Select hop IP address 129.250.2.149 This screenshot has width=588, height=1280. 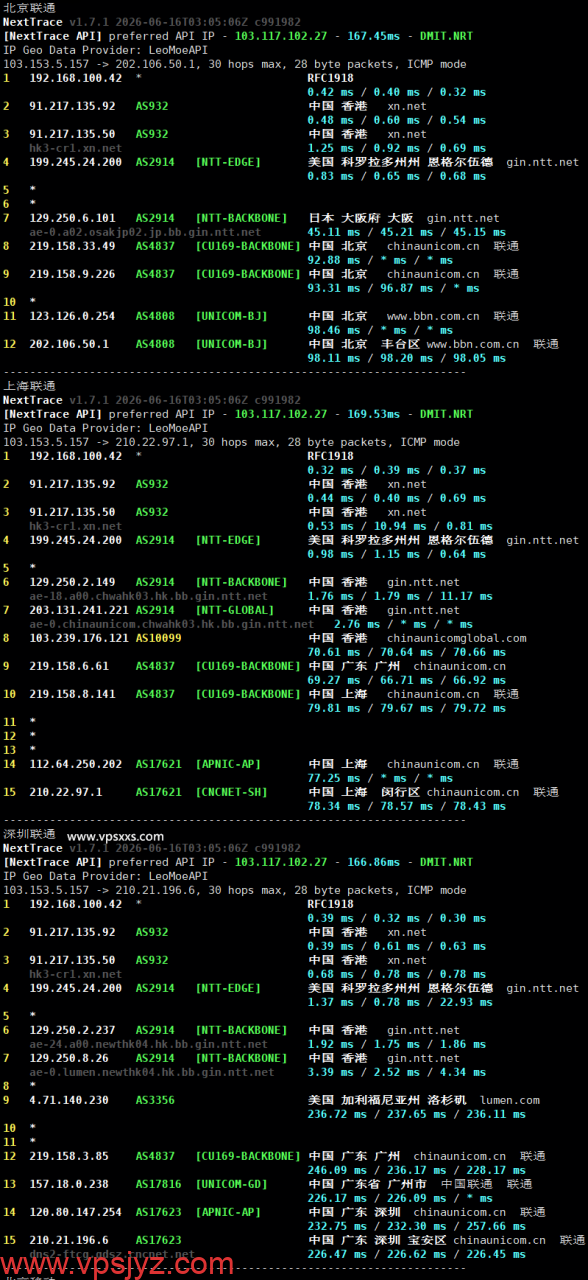72,582
